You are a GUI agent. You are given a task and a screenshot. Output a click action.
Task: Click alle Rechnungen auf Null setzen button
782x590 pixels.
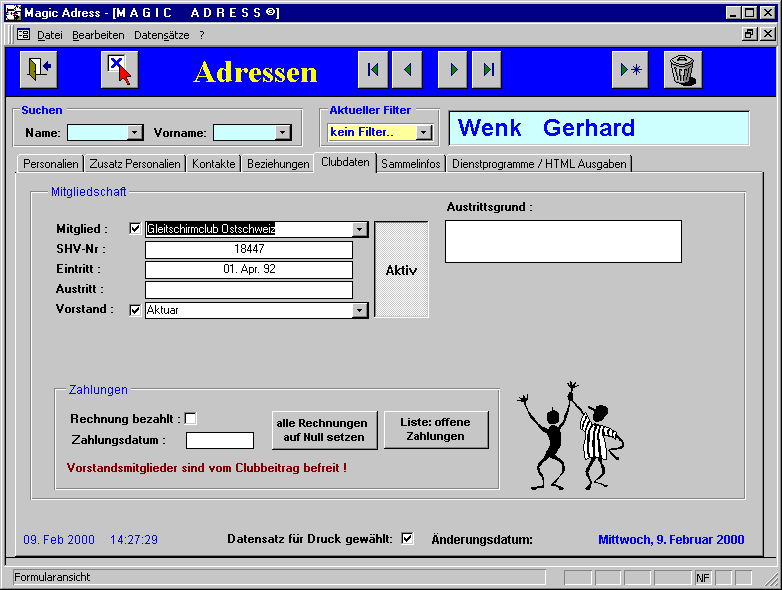tap(326, 430)
